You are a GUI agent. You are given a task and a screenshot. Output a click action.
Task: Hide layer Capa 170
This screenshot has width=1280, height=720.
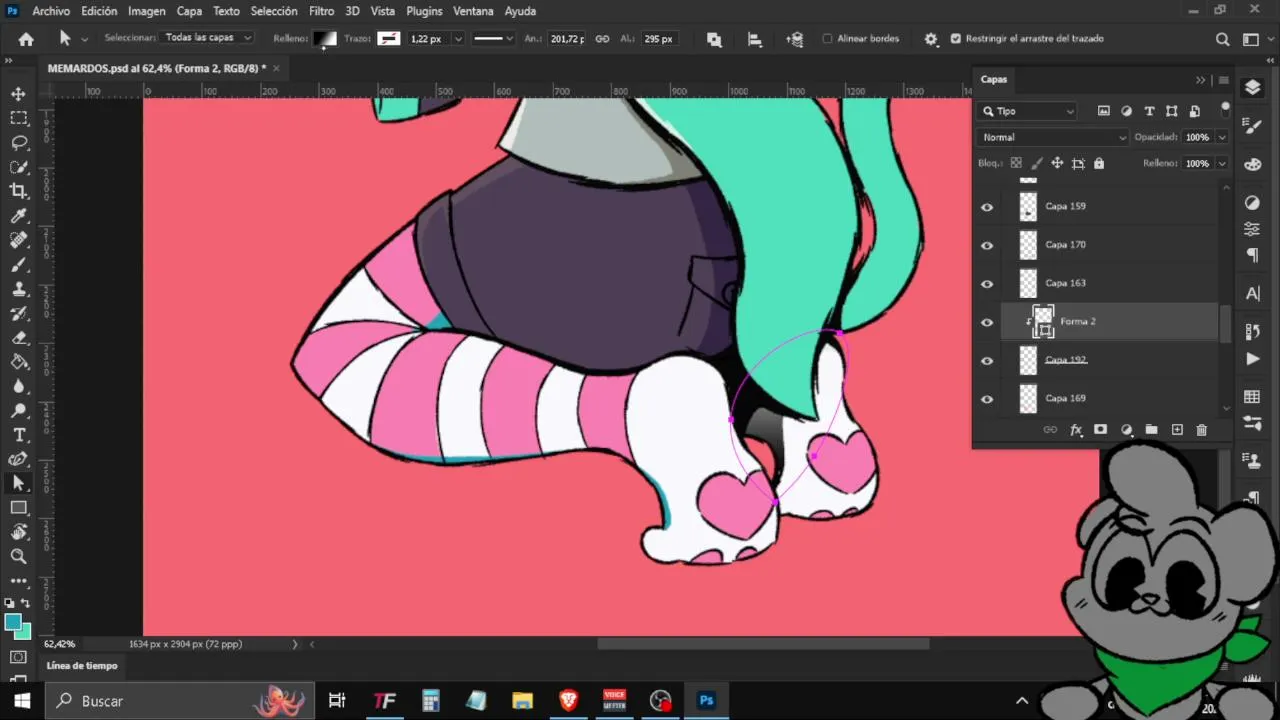point(987,245)
